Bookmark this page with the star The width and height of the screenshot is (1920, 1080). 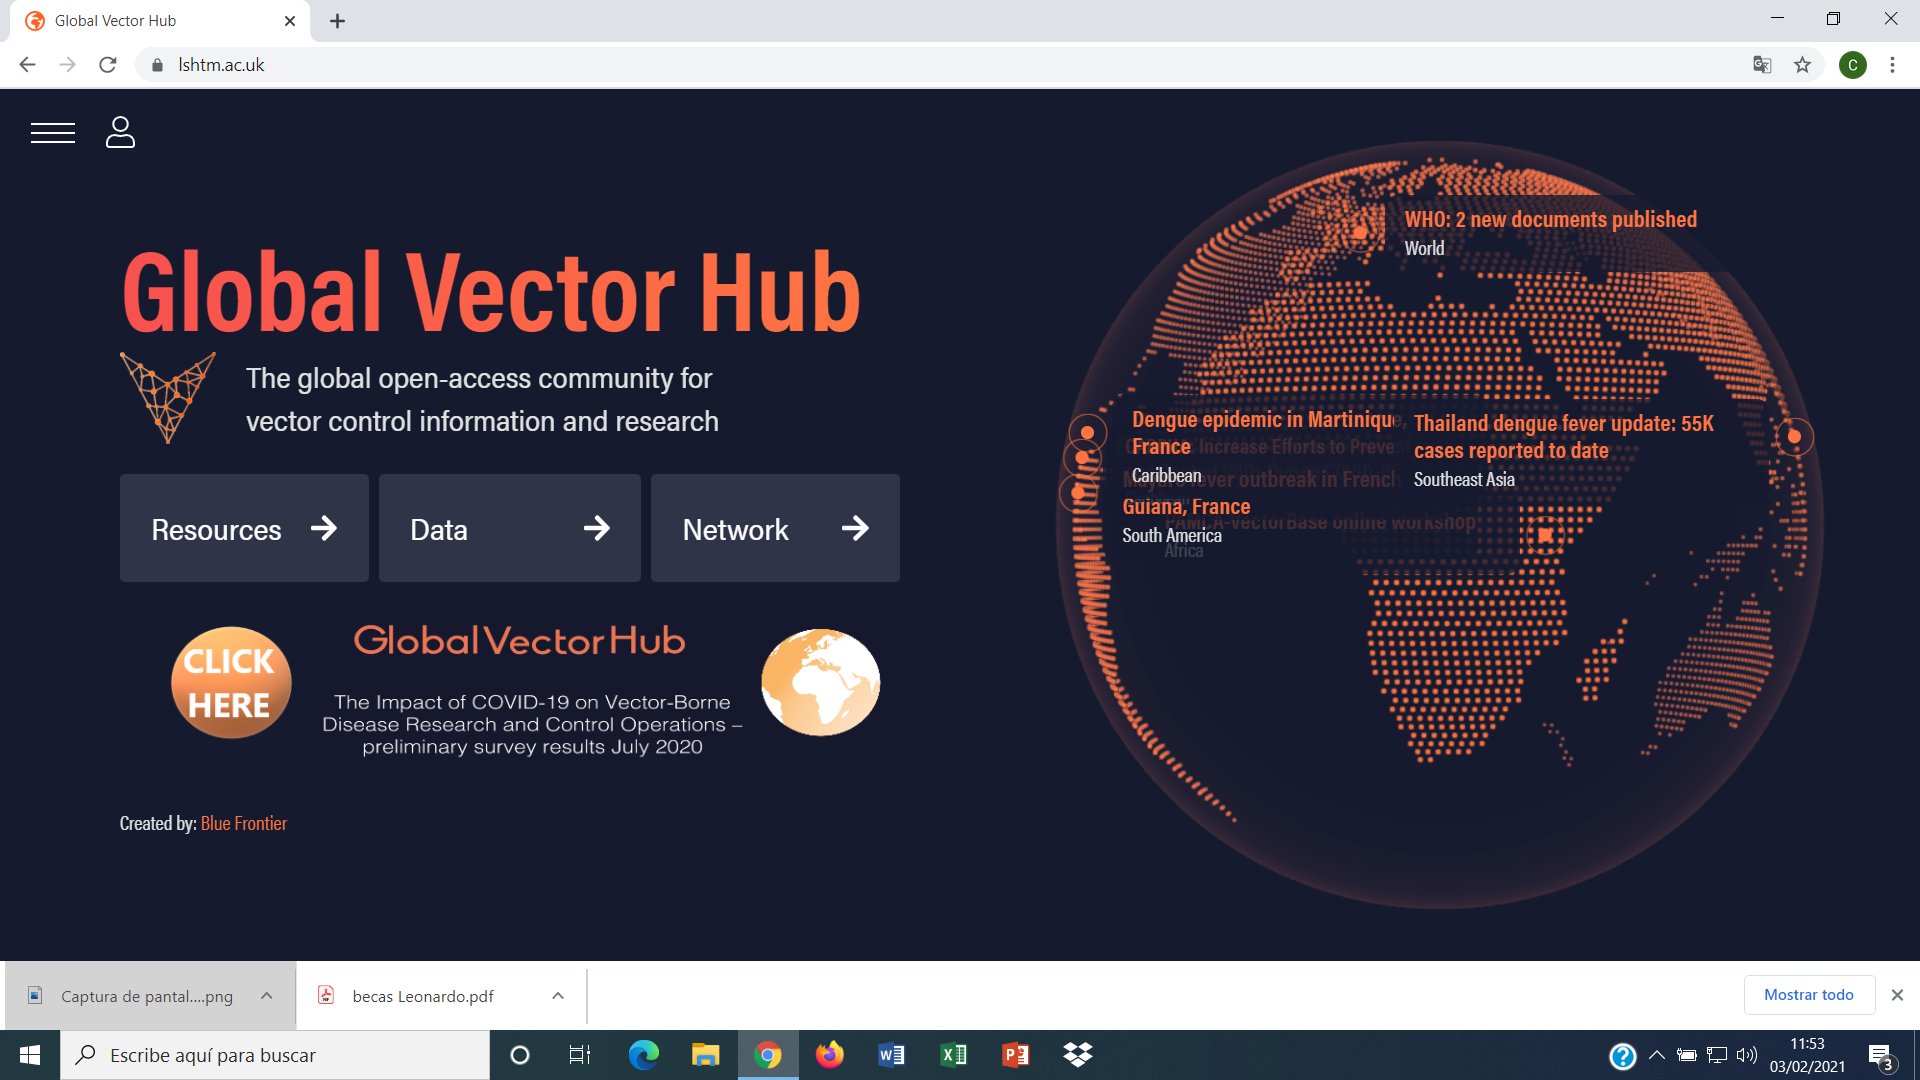tap(1802, 65)
